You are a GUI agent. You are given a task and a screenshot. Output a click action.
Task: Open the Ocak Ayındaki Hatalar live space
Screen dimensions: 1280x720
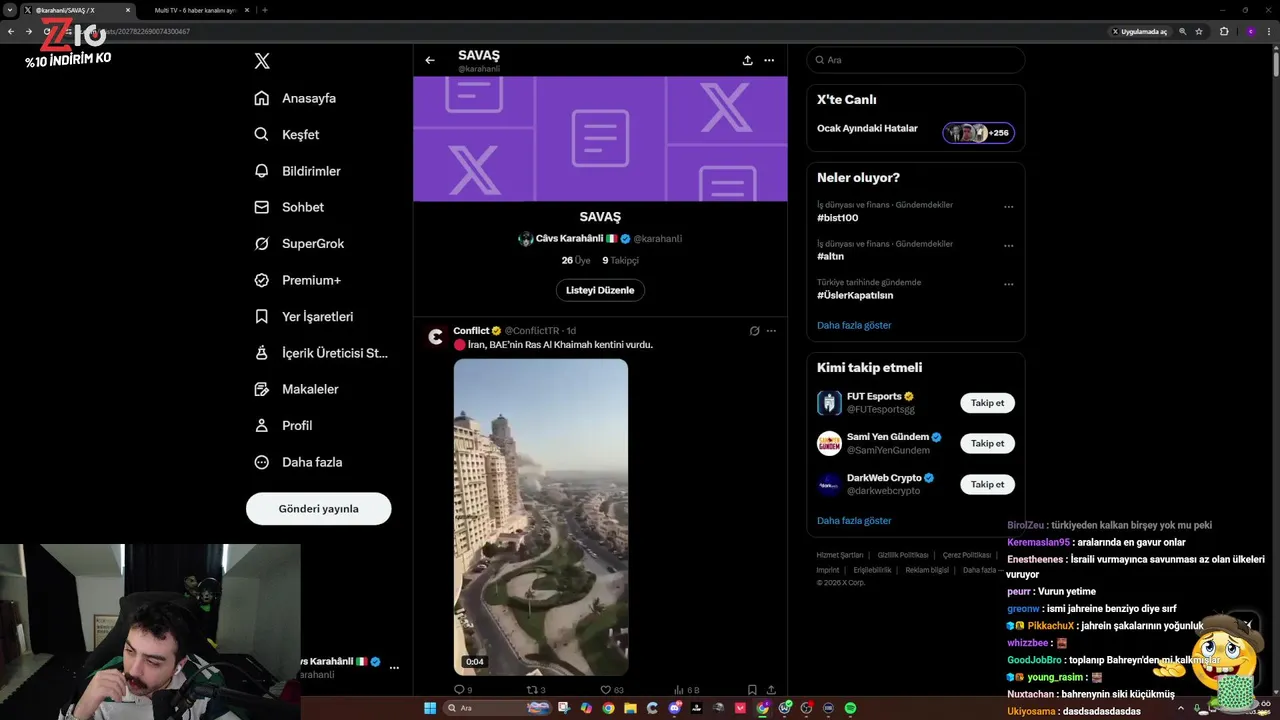pyautogui.click(x=916, y=132)
